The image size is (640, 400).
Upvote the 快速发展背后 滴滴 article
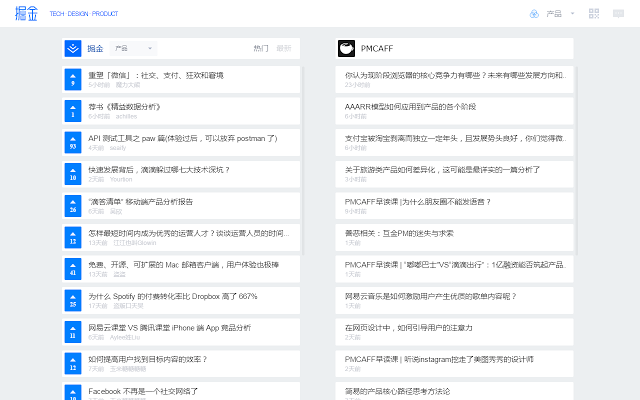coord(73,174)
